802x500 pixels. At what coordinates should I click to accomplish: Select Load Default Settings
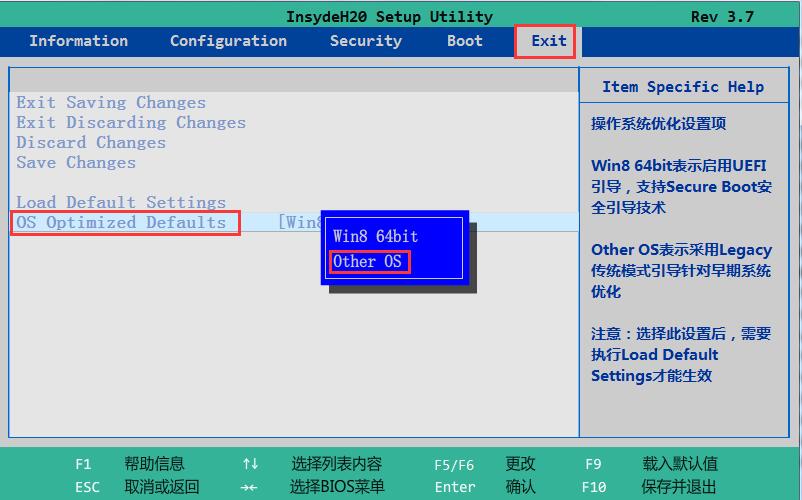click(121, 202)
